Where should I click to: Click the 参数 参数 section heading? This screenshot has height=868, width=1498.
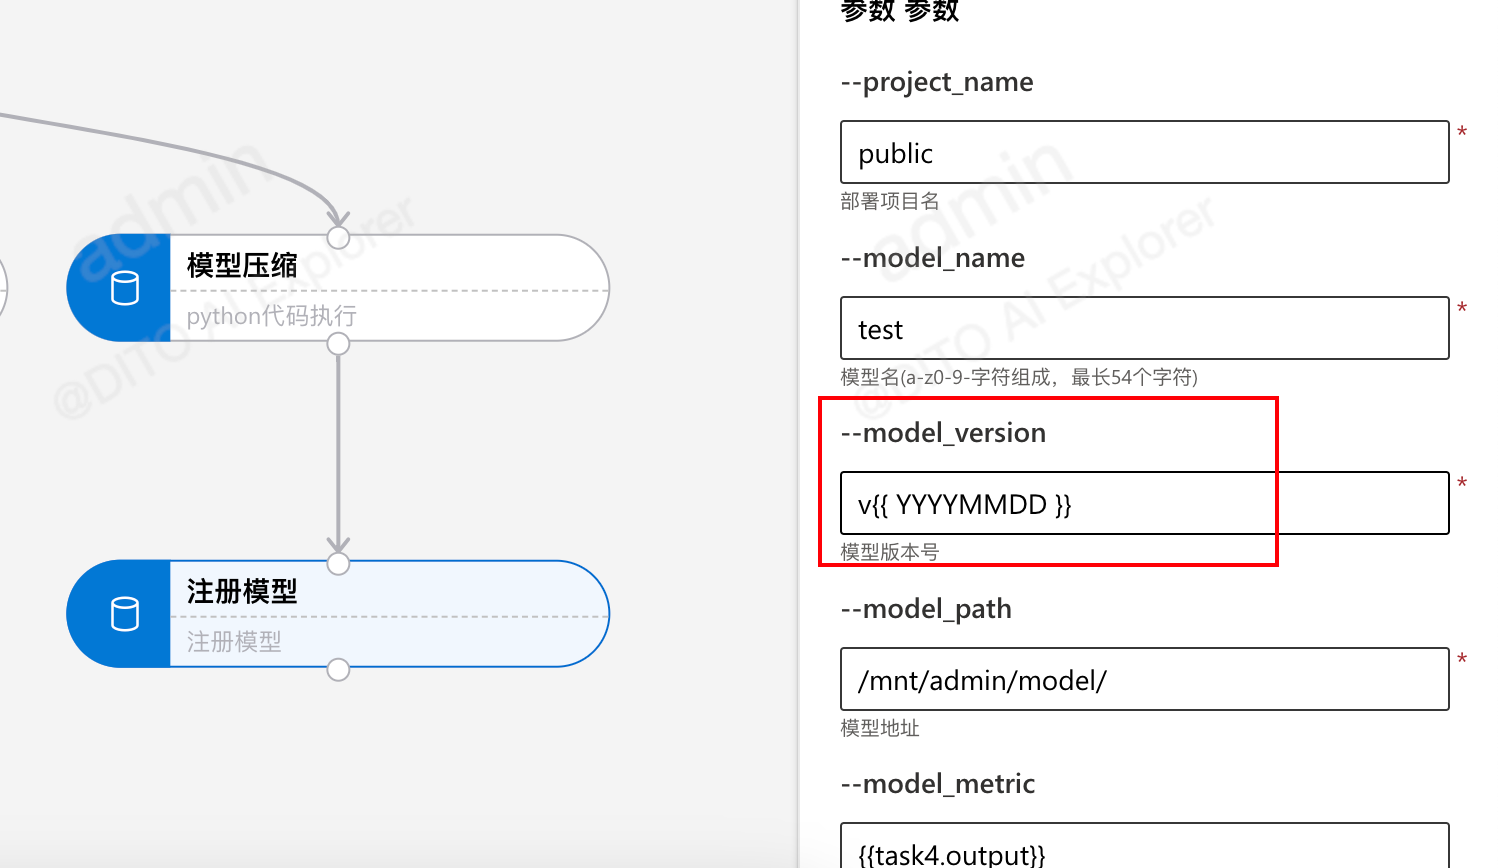(900, 10)
